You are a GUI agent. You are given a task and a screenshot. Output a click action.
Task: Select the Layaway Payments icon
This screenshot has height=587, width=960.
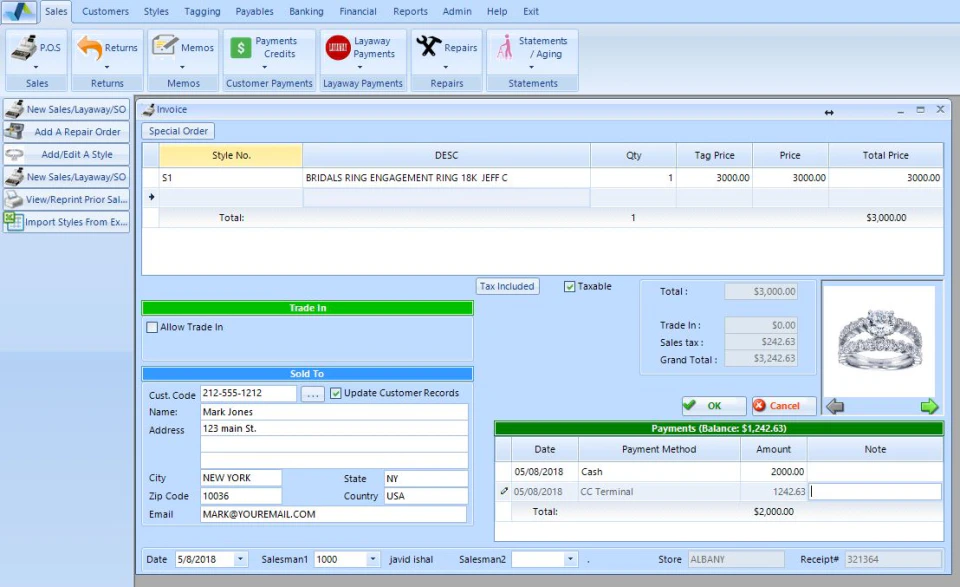click(338, 48)
